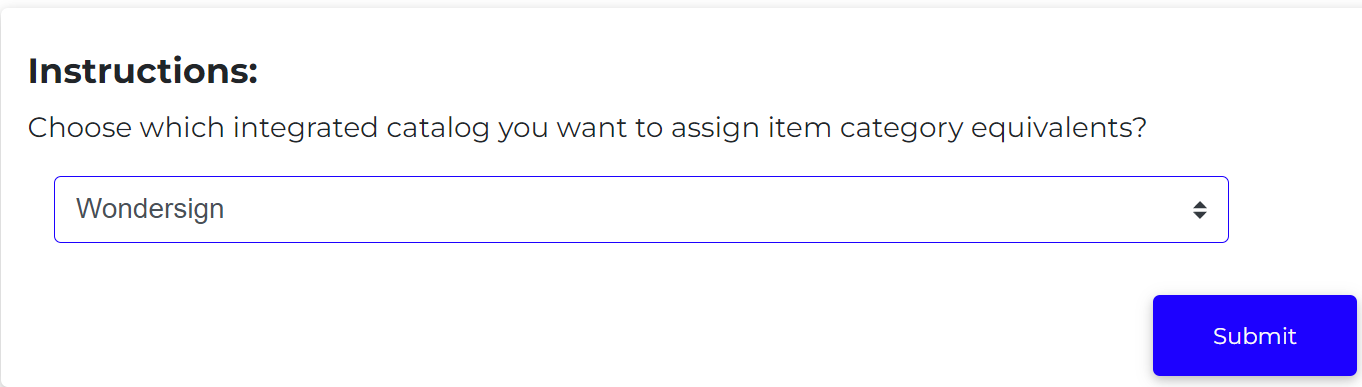The image size is (1362, 387).
Task: Open the list currently showing Wondersign
Action: (641, 209)
